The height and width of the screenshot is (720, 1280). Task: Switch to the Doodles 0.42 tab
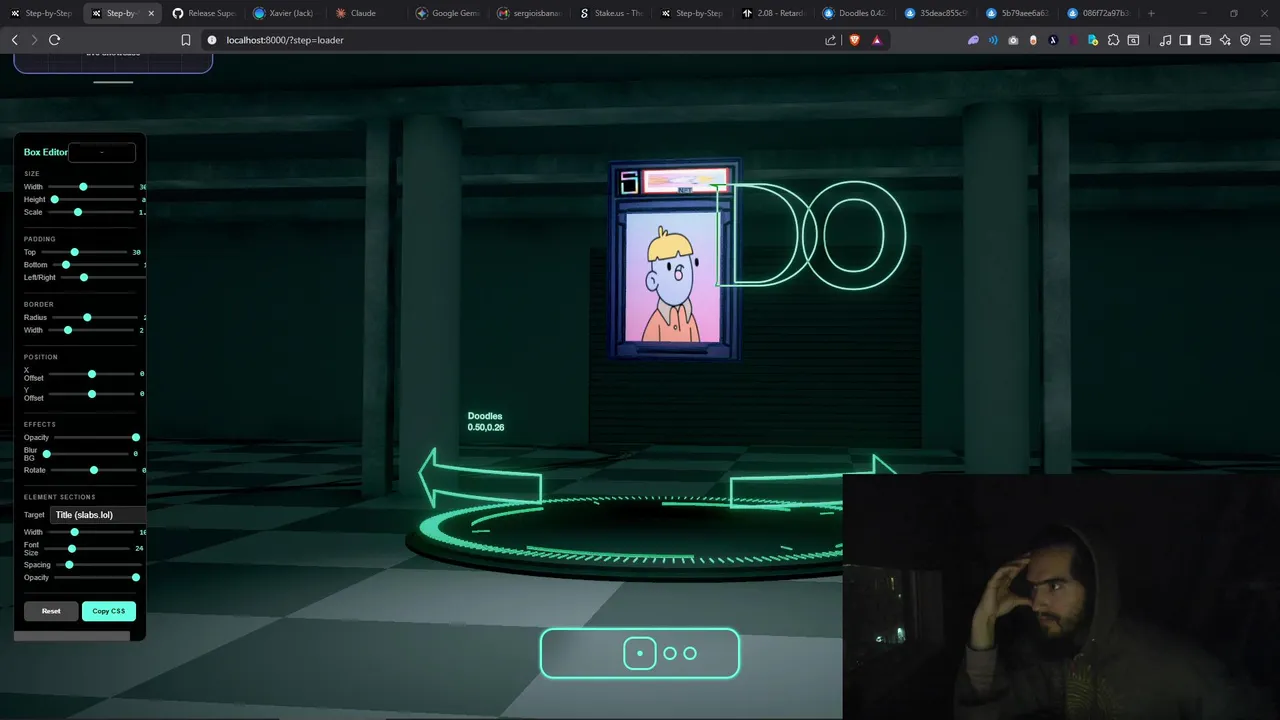[x=854, y=13]
